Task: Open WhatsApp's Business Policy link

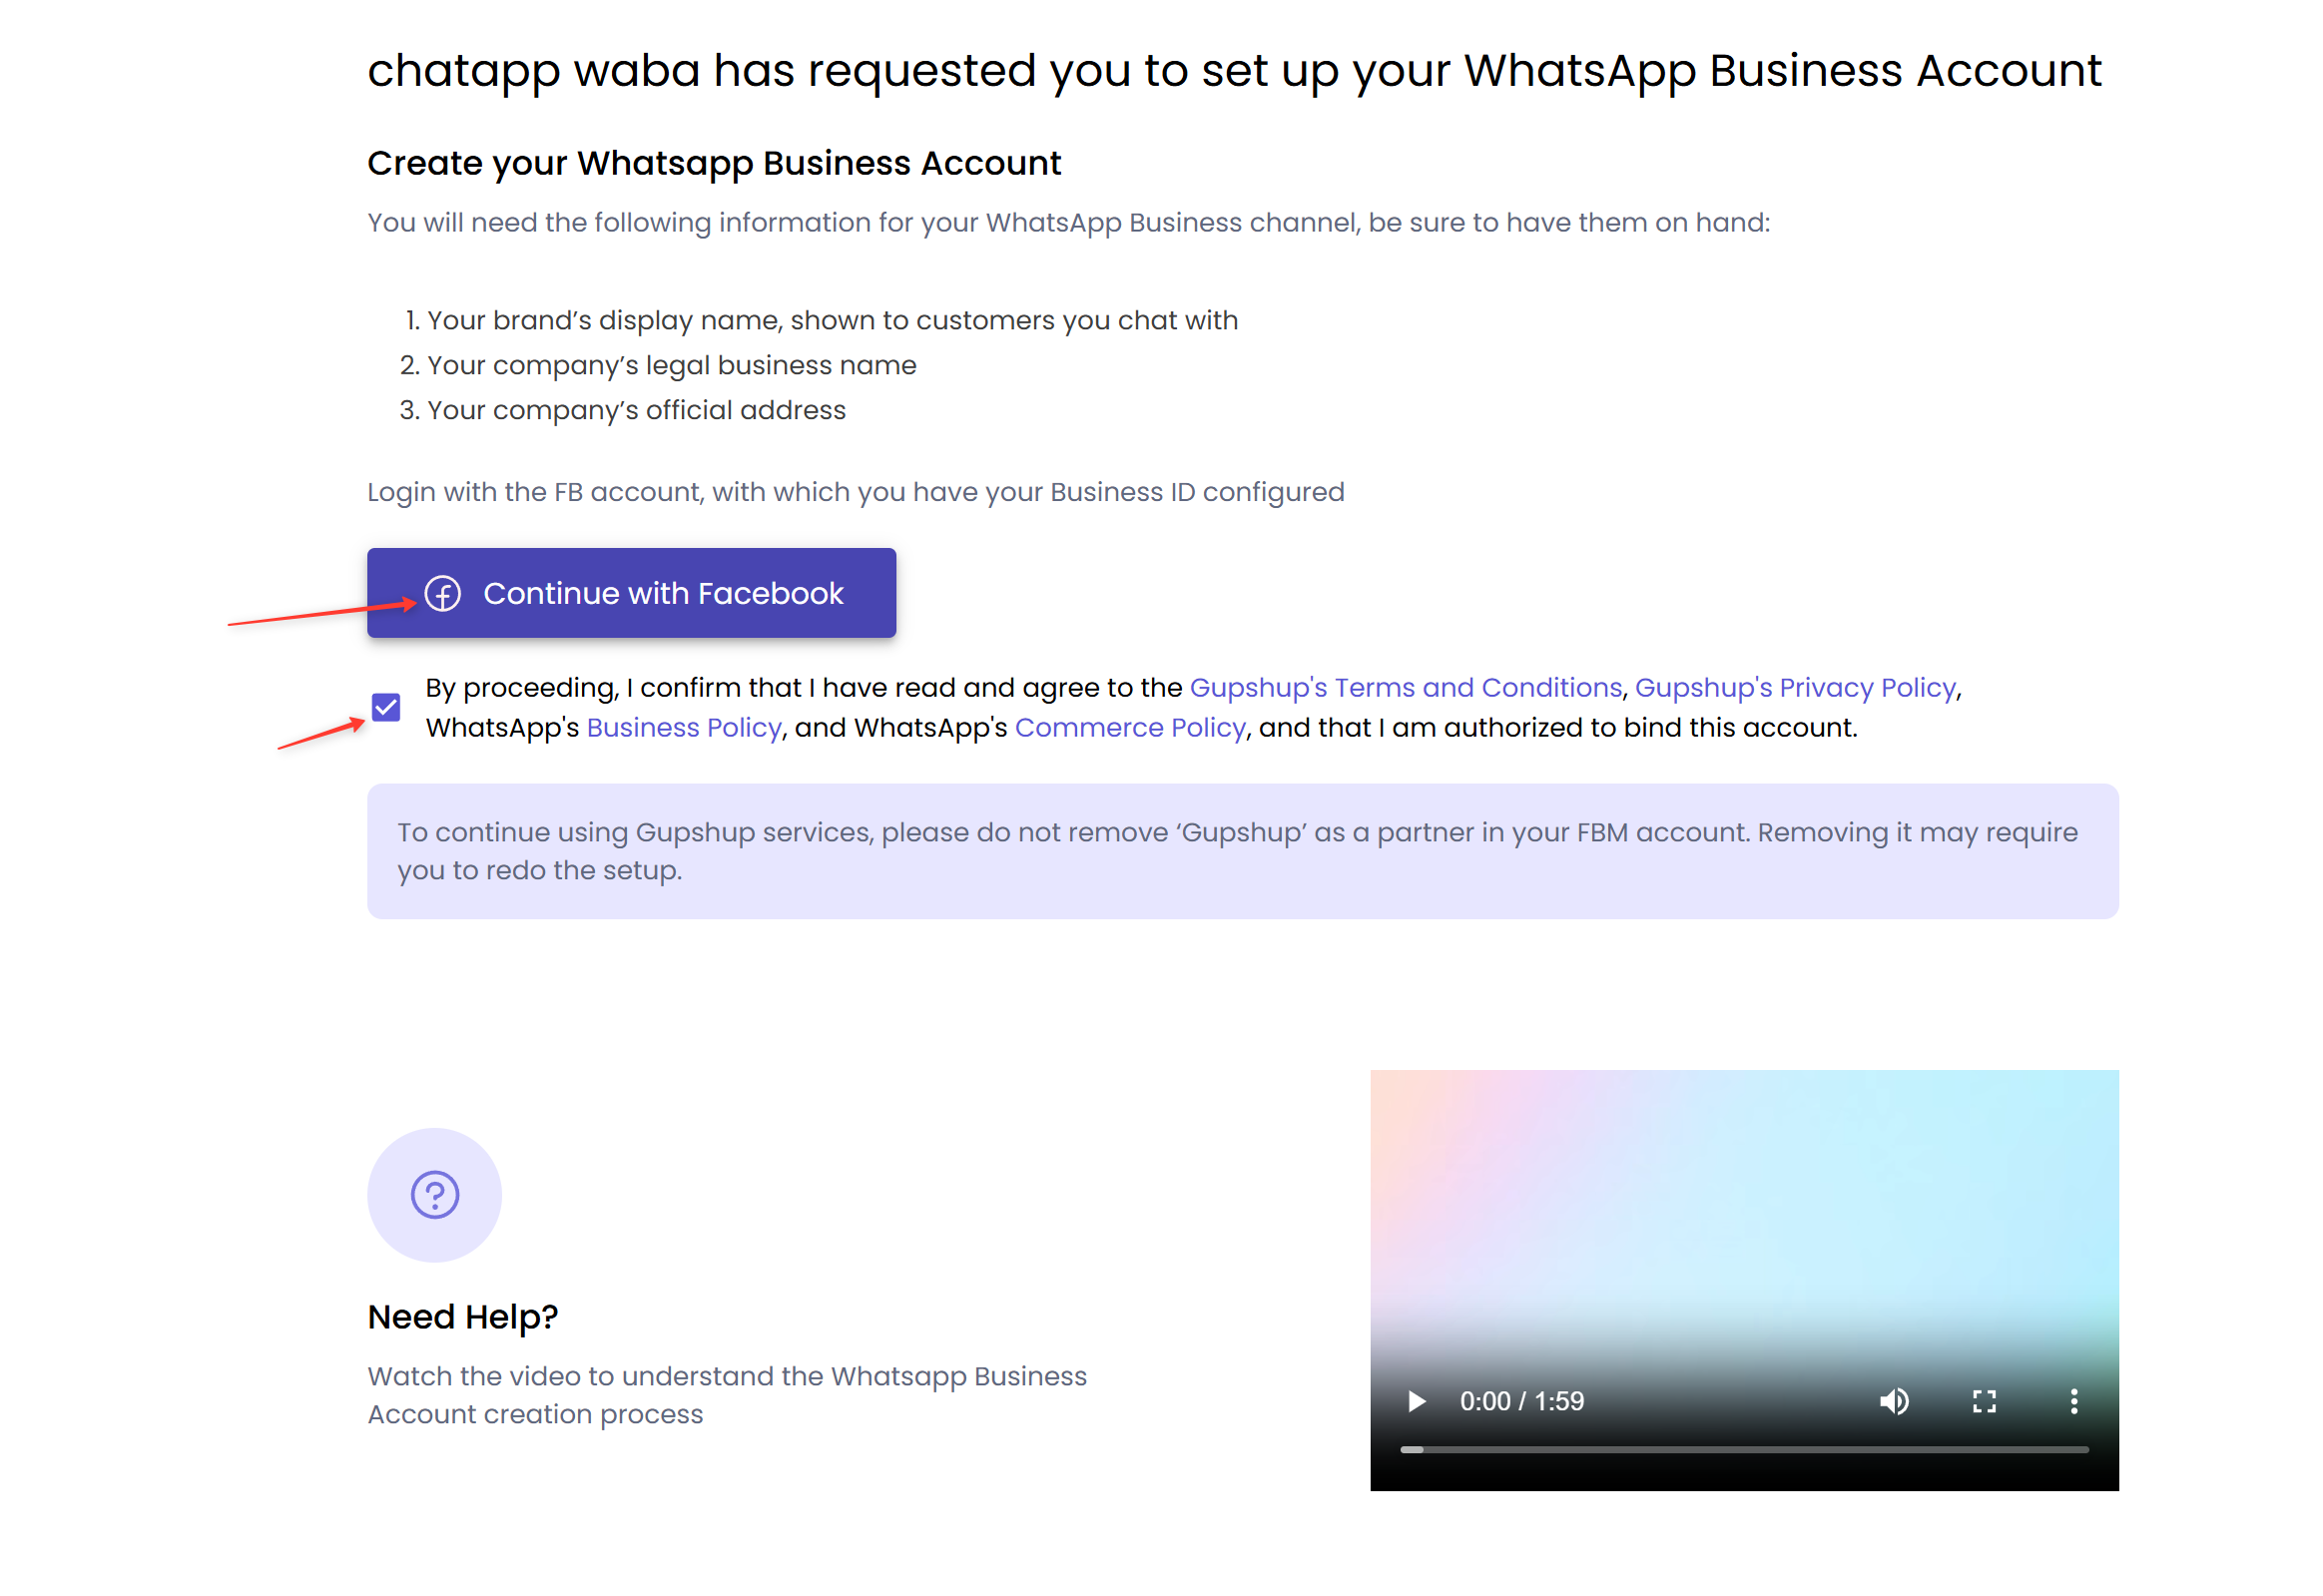Action: pos(684,728)
